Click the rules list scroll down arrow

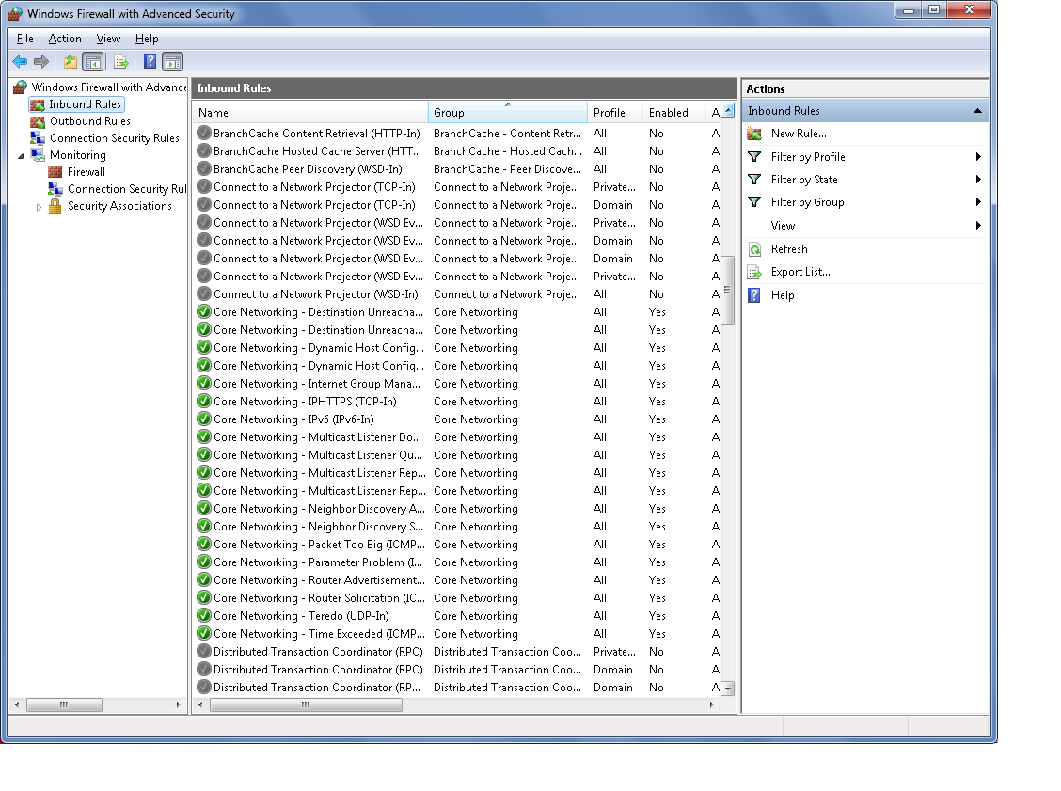(728, 689)
